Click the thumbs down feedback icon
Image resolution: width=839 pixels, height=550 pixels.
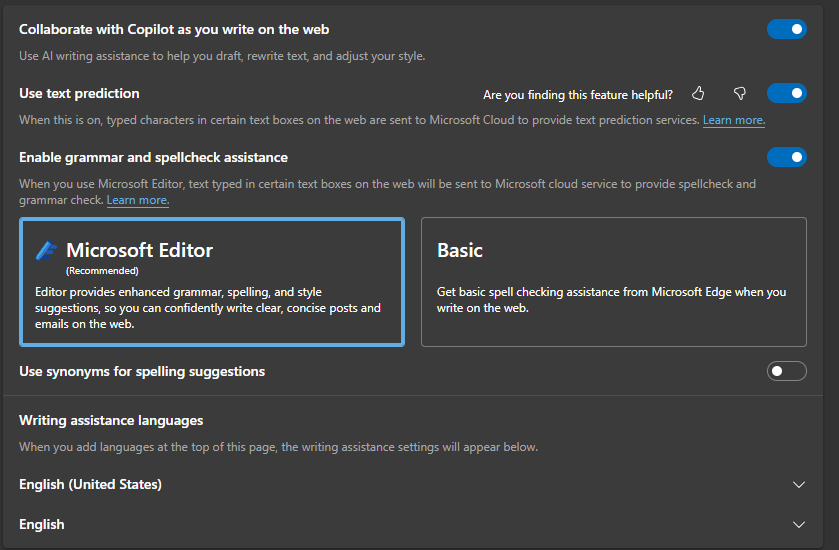coord(739,94)
